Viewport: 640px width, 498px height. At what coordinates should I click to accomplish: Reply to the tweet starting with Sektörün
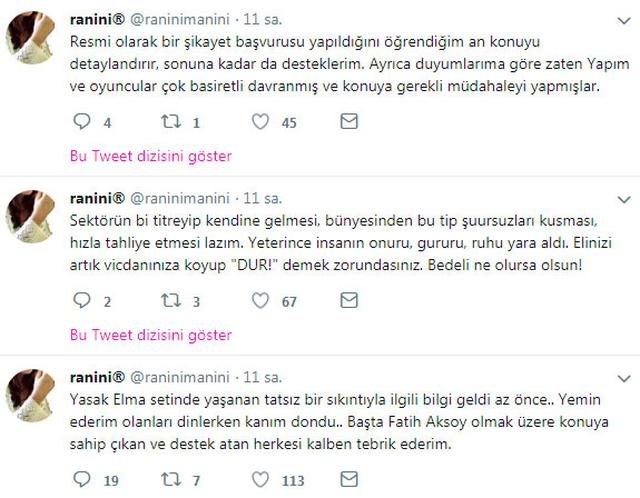click(x=84, y=301)
